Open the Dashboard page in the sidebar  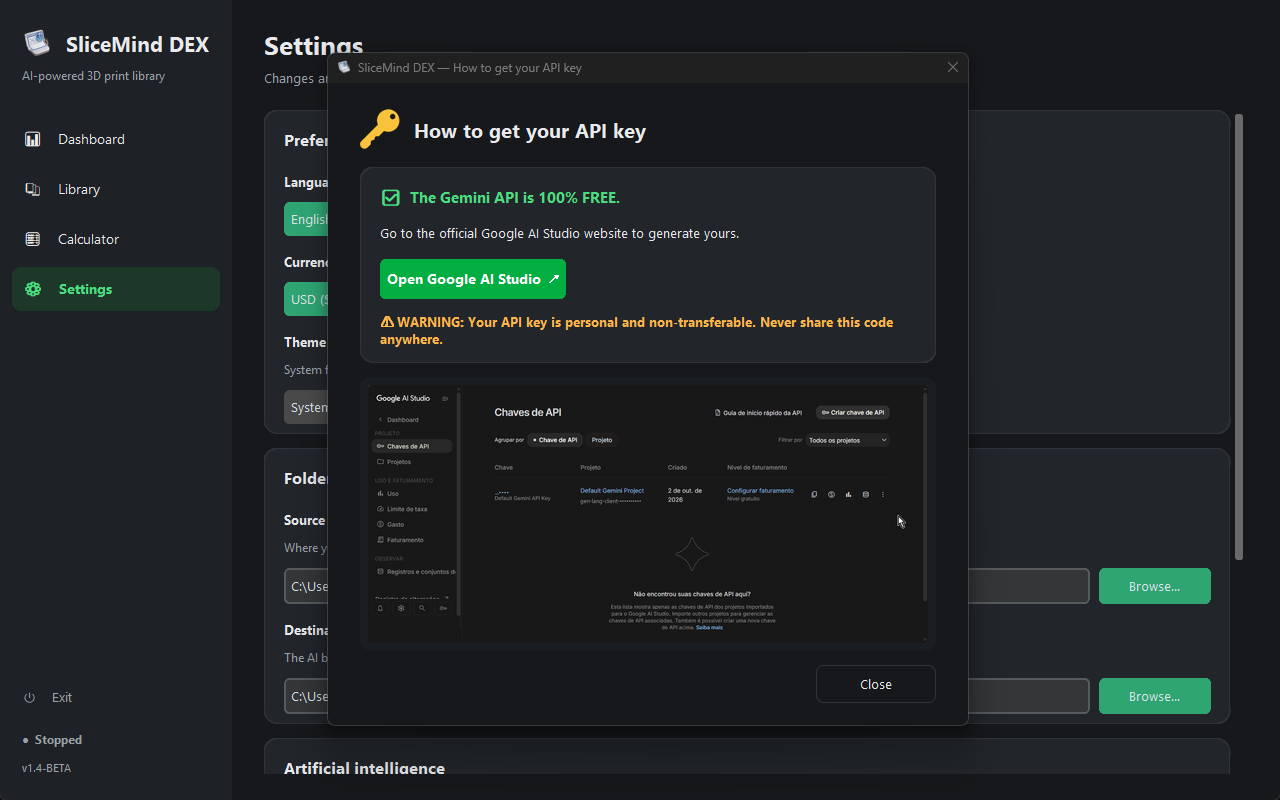(x=116, y=139)
